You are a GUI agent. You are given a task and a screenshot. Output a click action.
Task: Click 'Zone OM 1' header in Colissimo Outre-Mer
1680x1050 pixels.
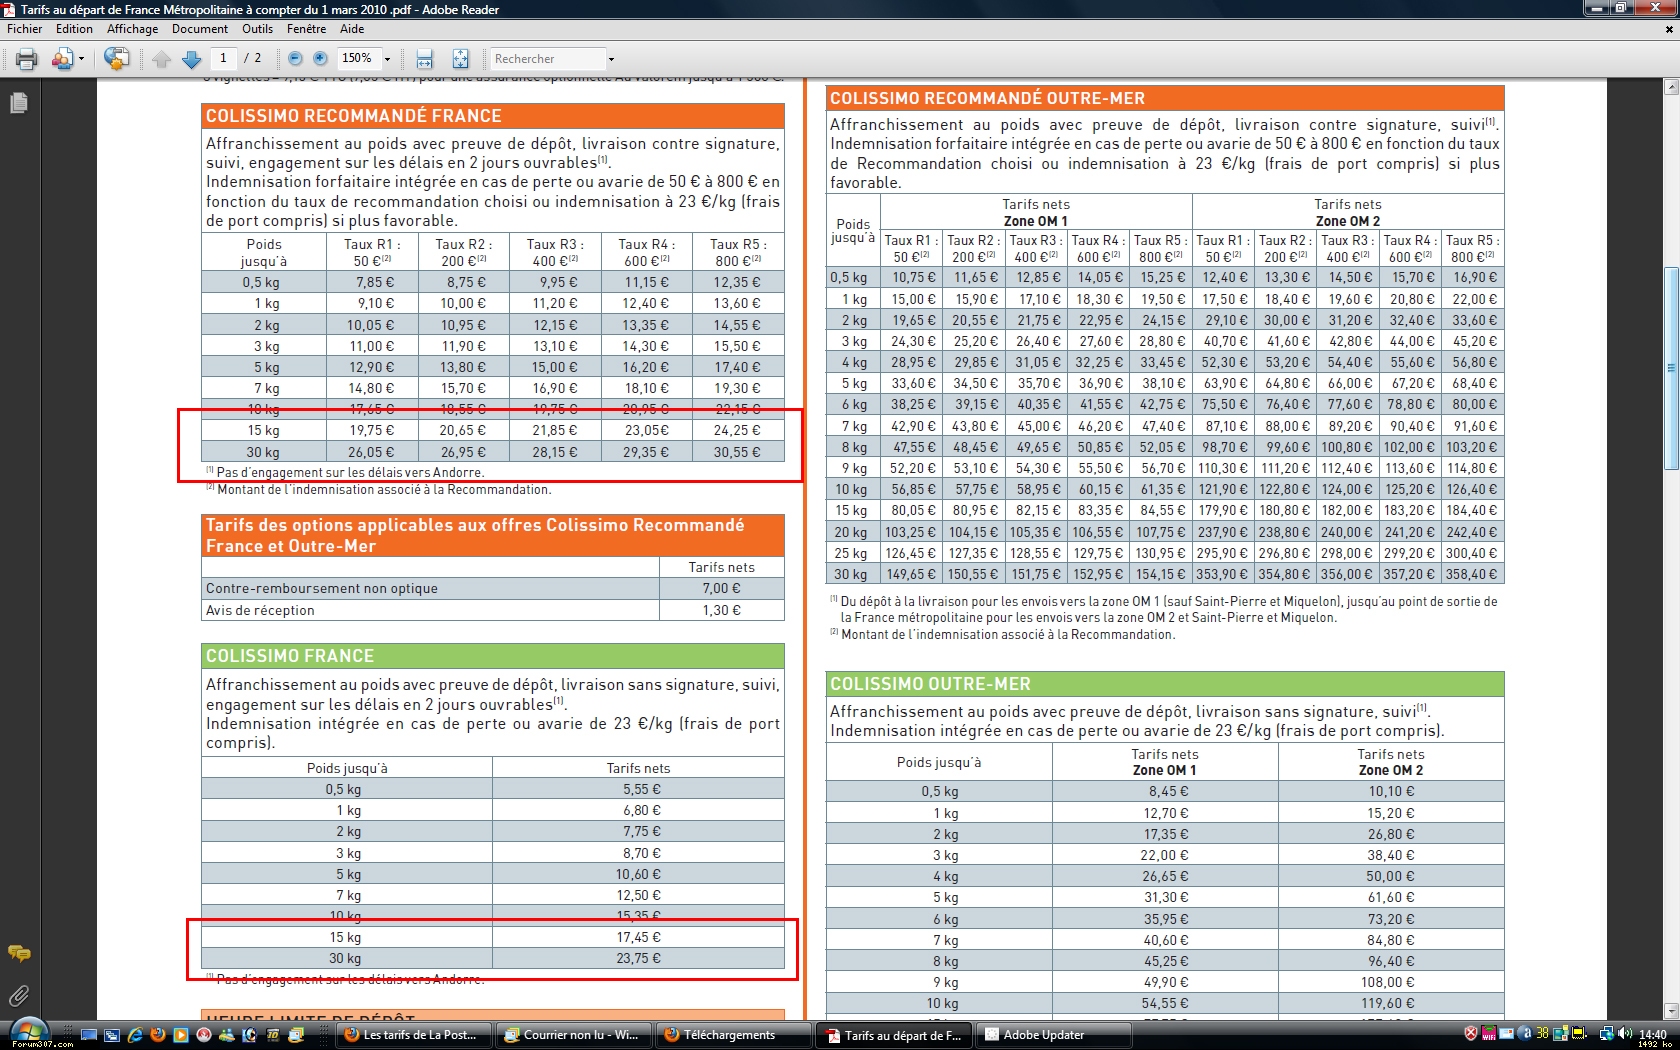[1165, 771]
